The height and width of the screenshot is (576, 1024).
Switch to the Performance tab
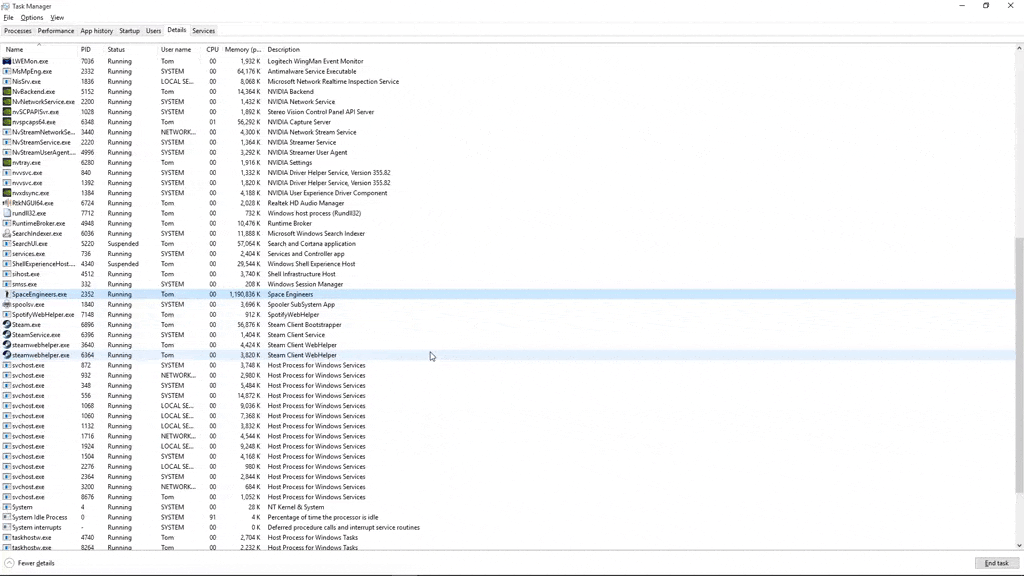[x=56, y=31]
